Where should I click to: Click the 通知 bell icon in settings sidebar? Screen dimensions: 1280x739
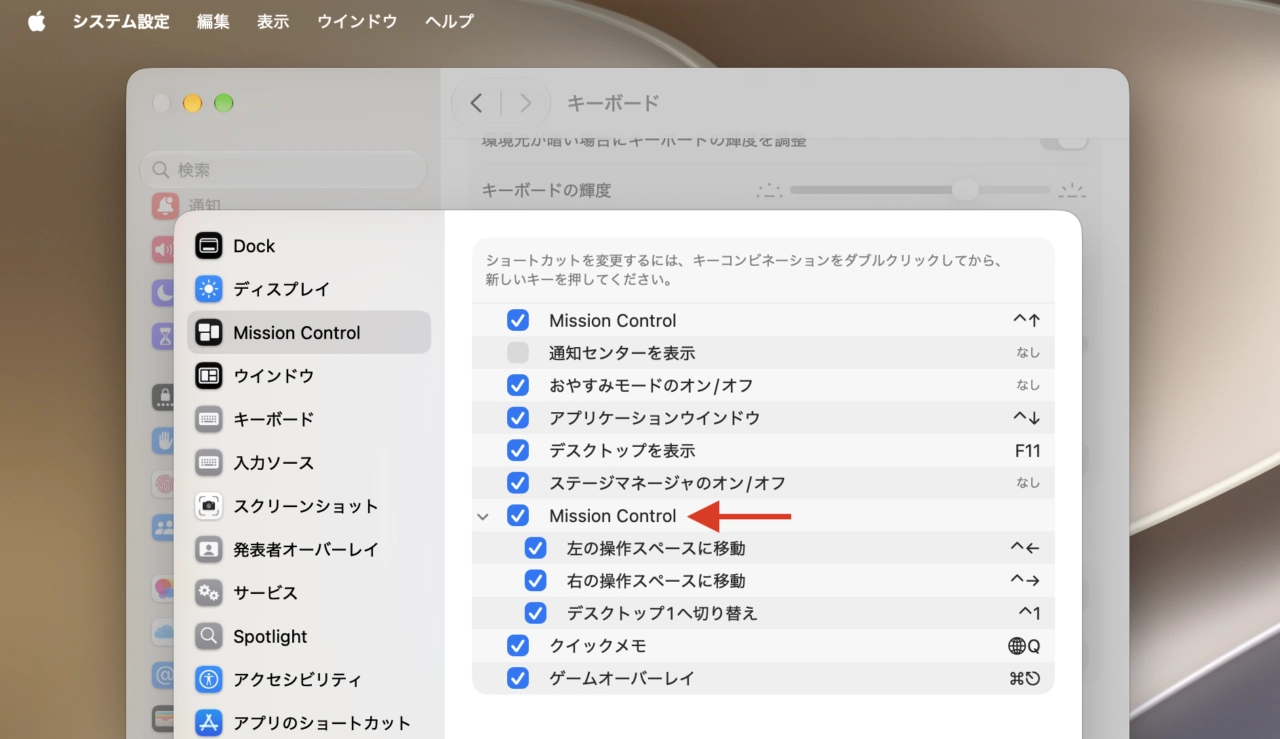pyautogui.click(x=165, y=205)
